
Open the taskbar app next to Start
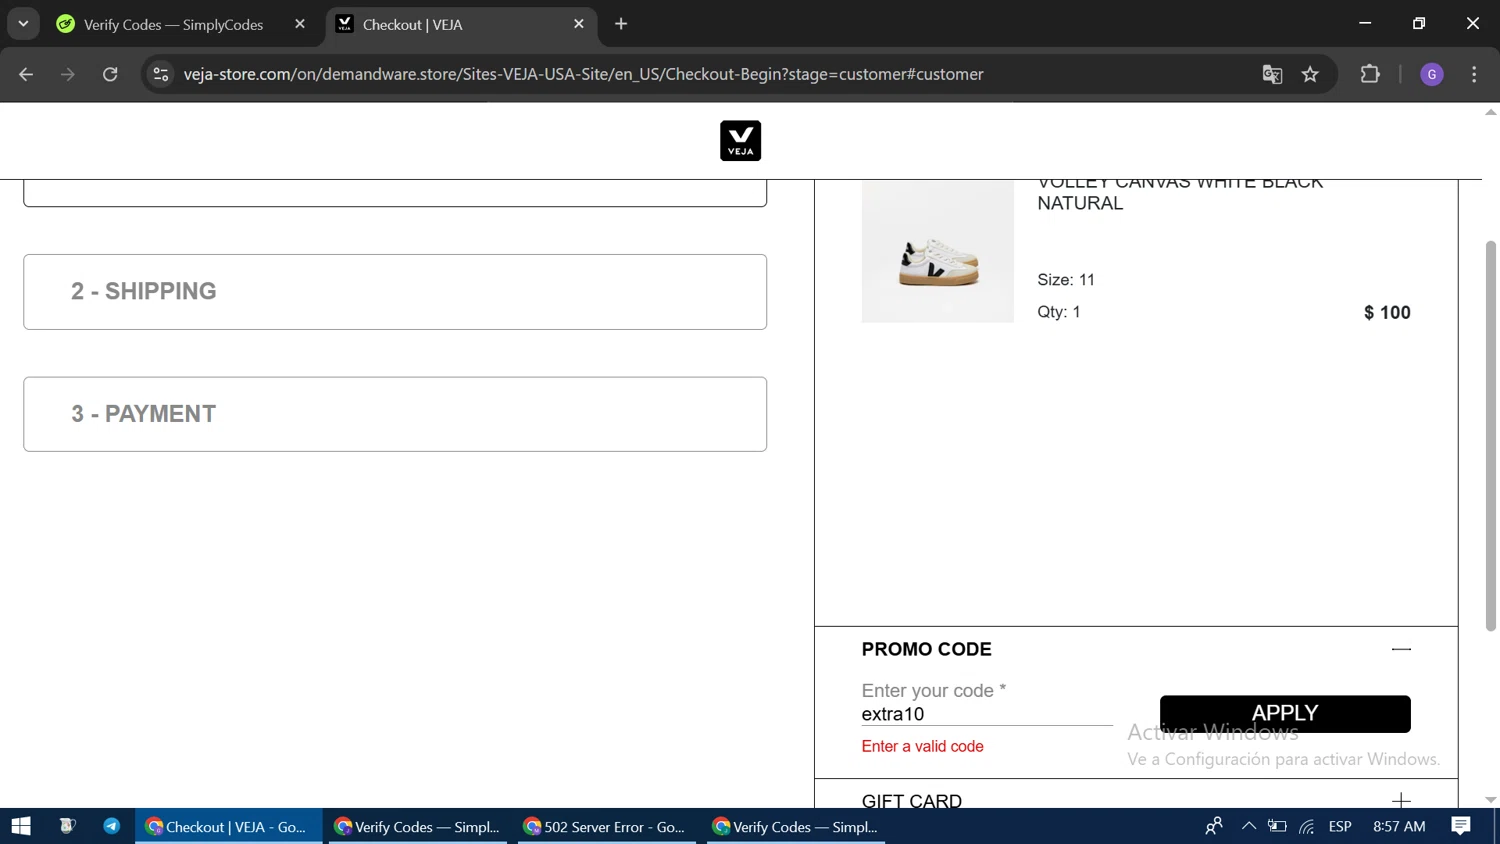click(x=67, y=826)
